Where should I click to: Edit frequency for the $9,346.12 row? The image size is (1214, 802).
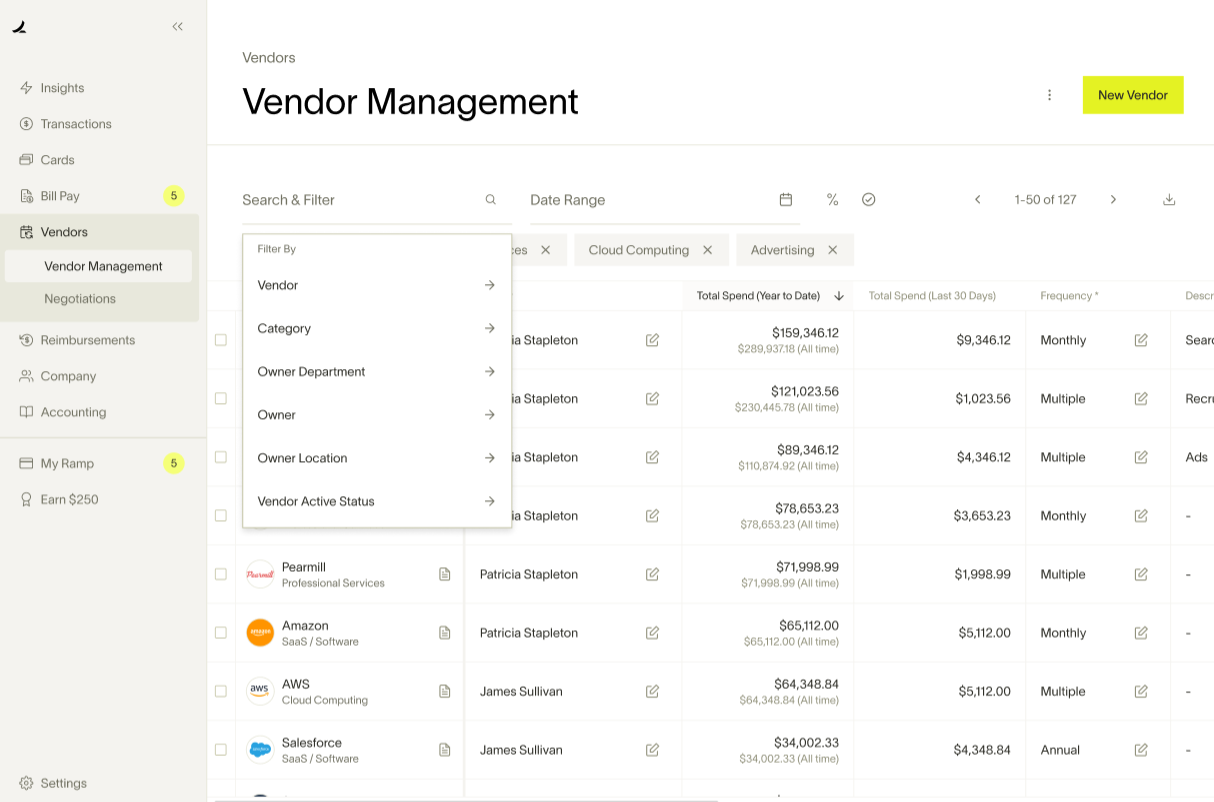[1141, 340]
